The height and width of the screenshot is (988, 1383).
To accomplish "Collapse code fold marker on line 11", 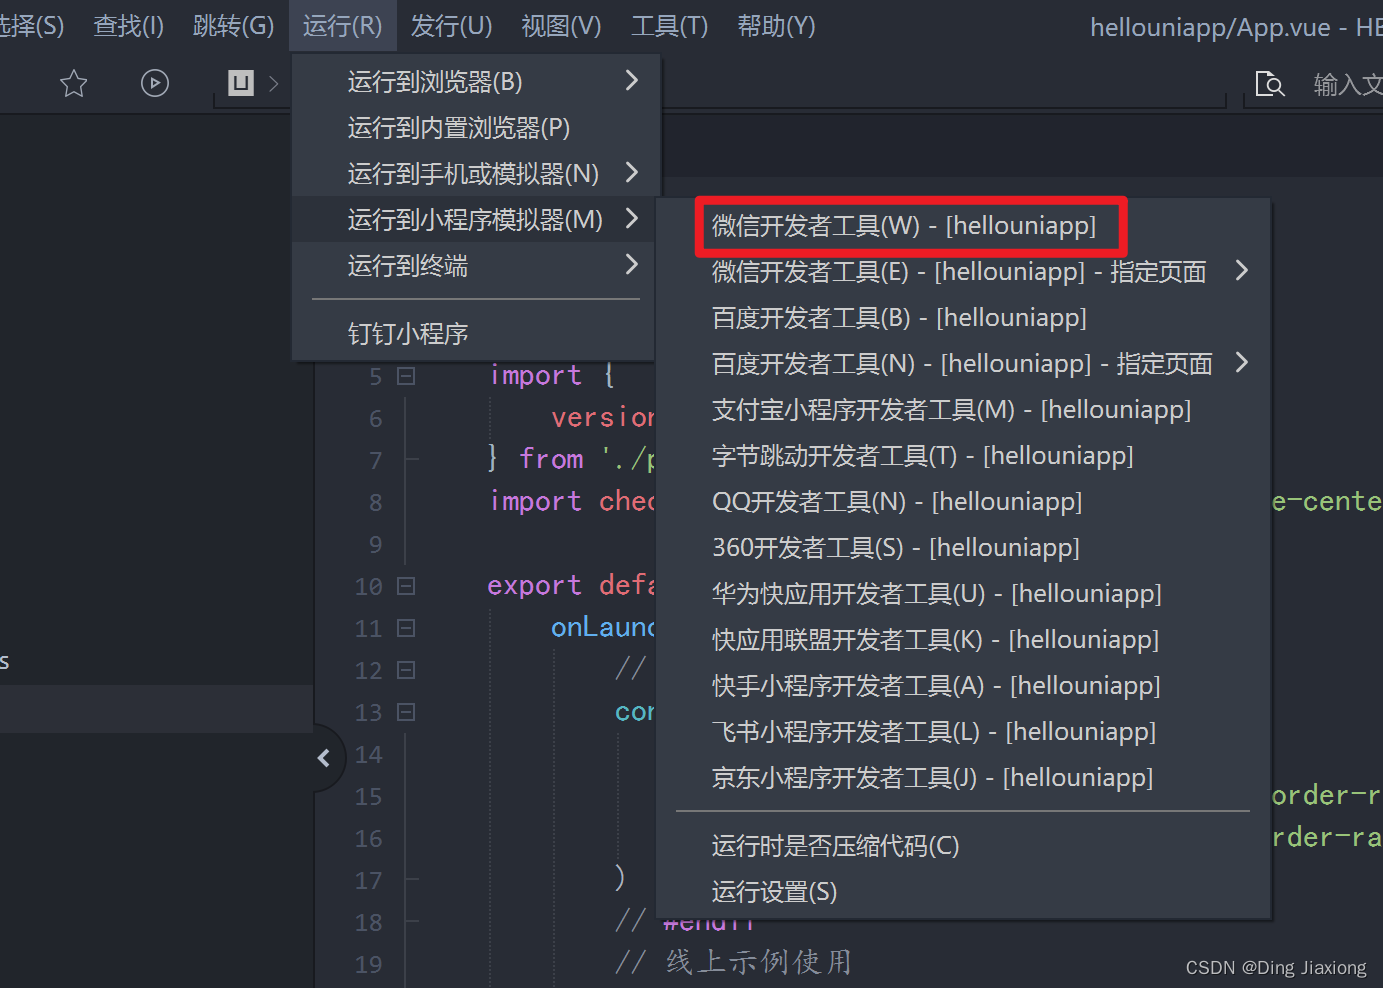I will tap(406, 629).
